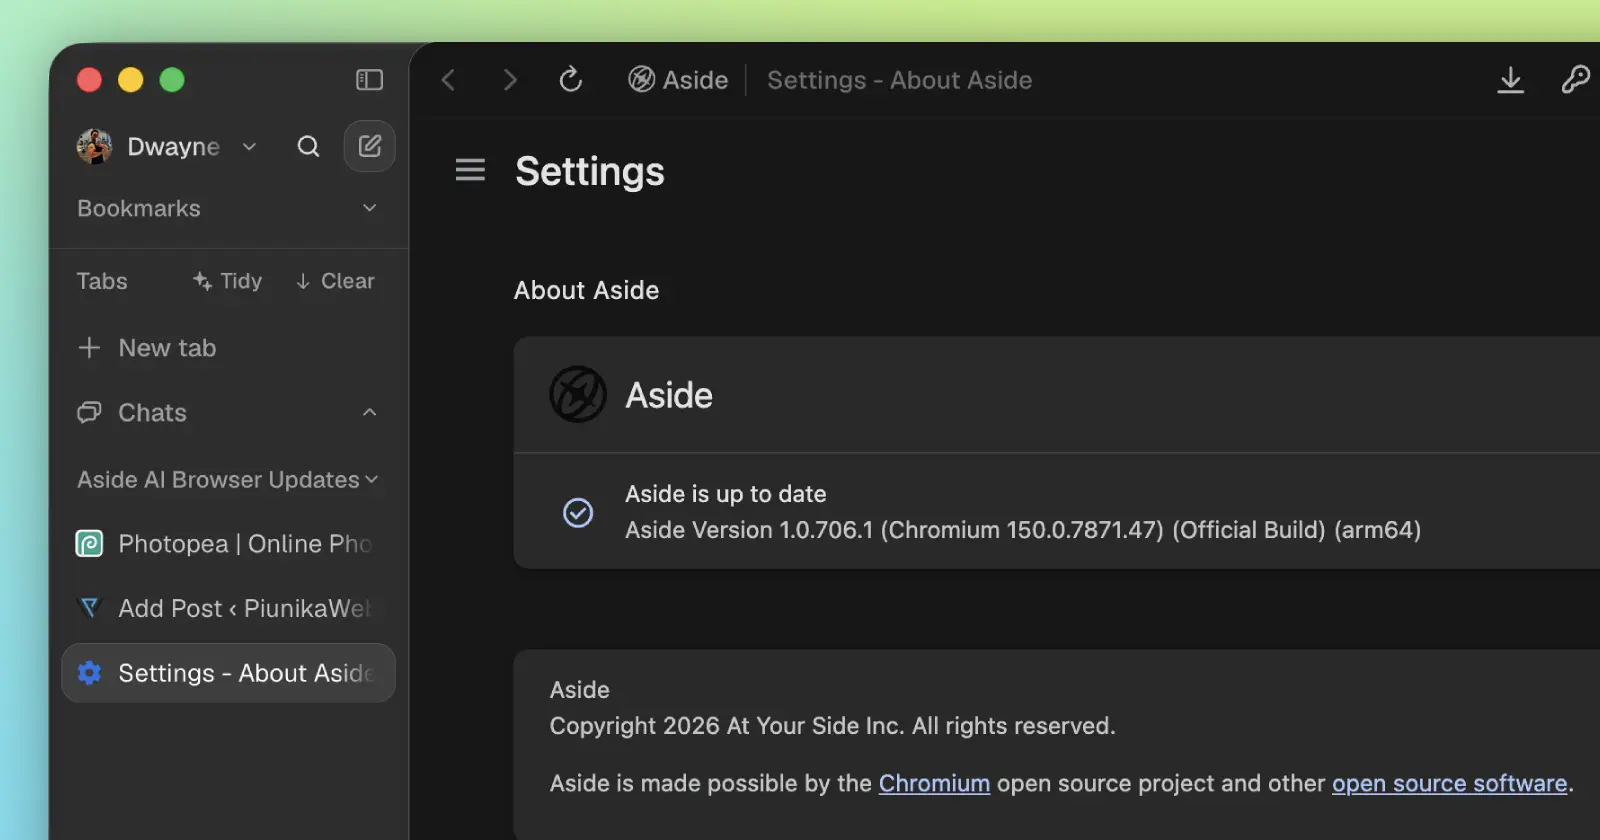Screen dimensions: 1600x840
Task: Go back with the left arrow
Action: 449,80
